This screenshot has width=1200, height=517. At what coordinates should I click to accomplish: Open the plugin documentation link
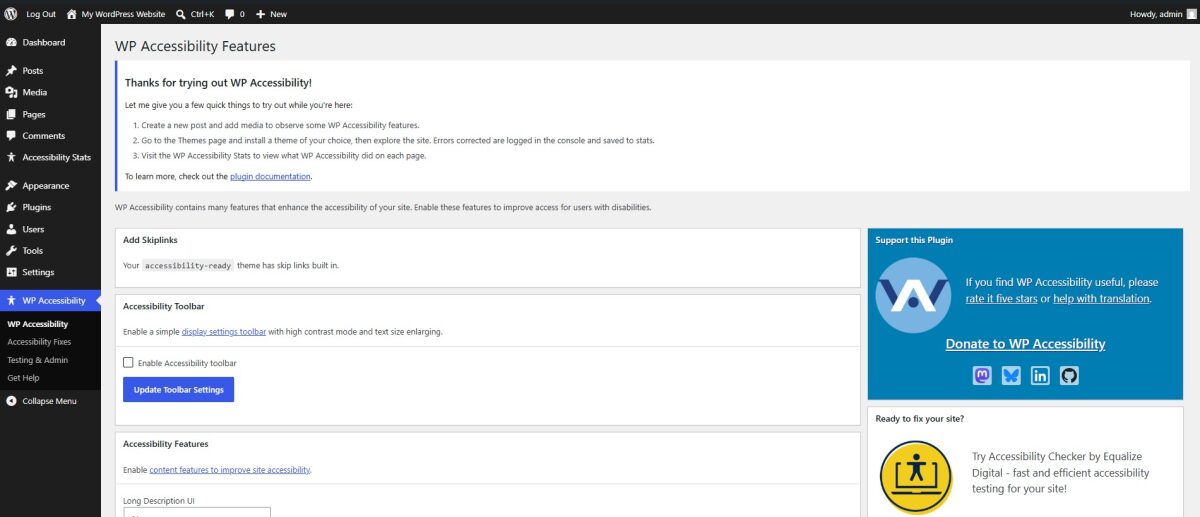pyautogui.click(x=270, y=176)
